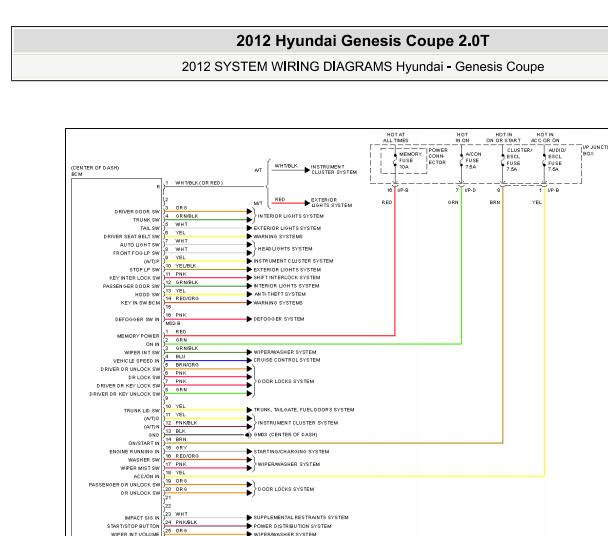This screenshot has height=536, width=608.
Task: Select the 'ON/START IN' label
Action: pyautogui.click(x=144, y=443)
